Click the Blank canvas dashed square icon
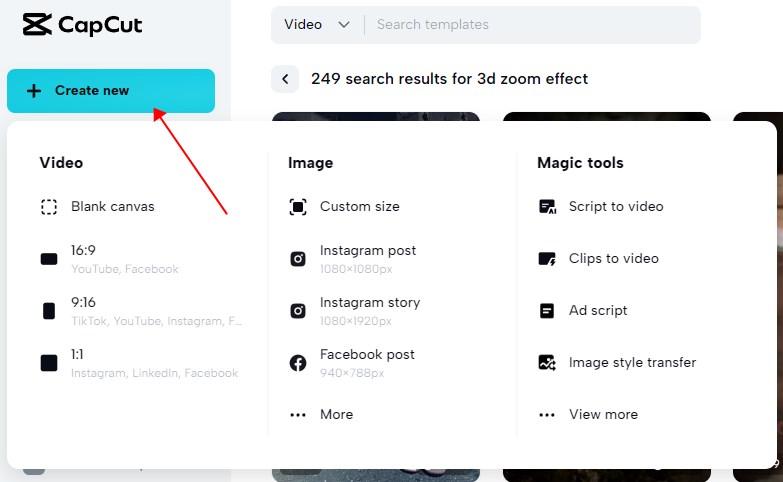Image resolution: width=783 pixels, height=482 pixels. coord(49,207)
